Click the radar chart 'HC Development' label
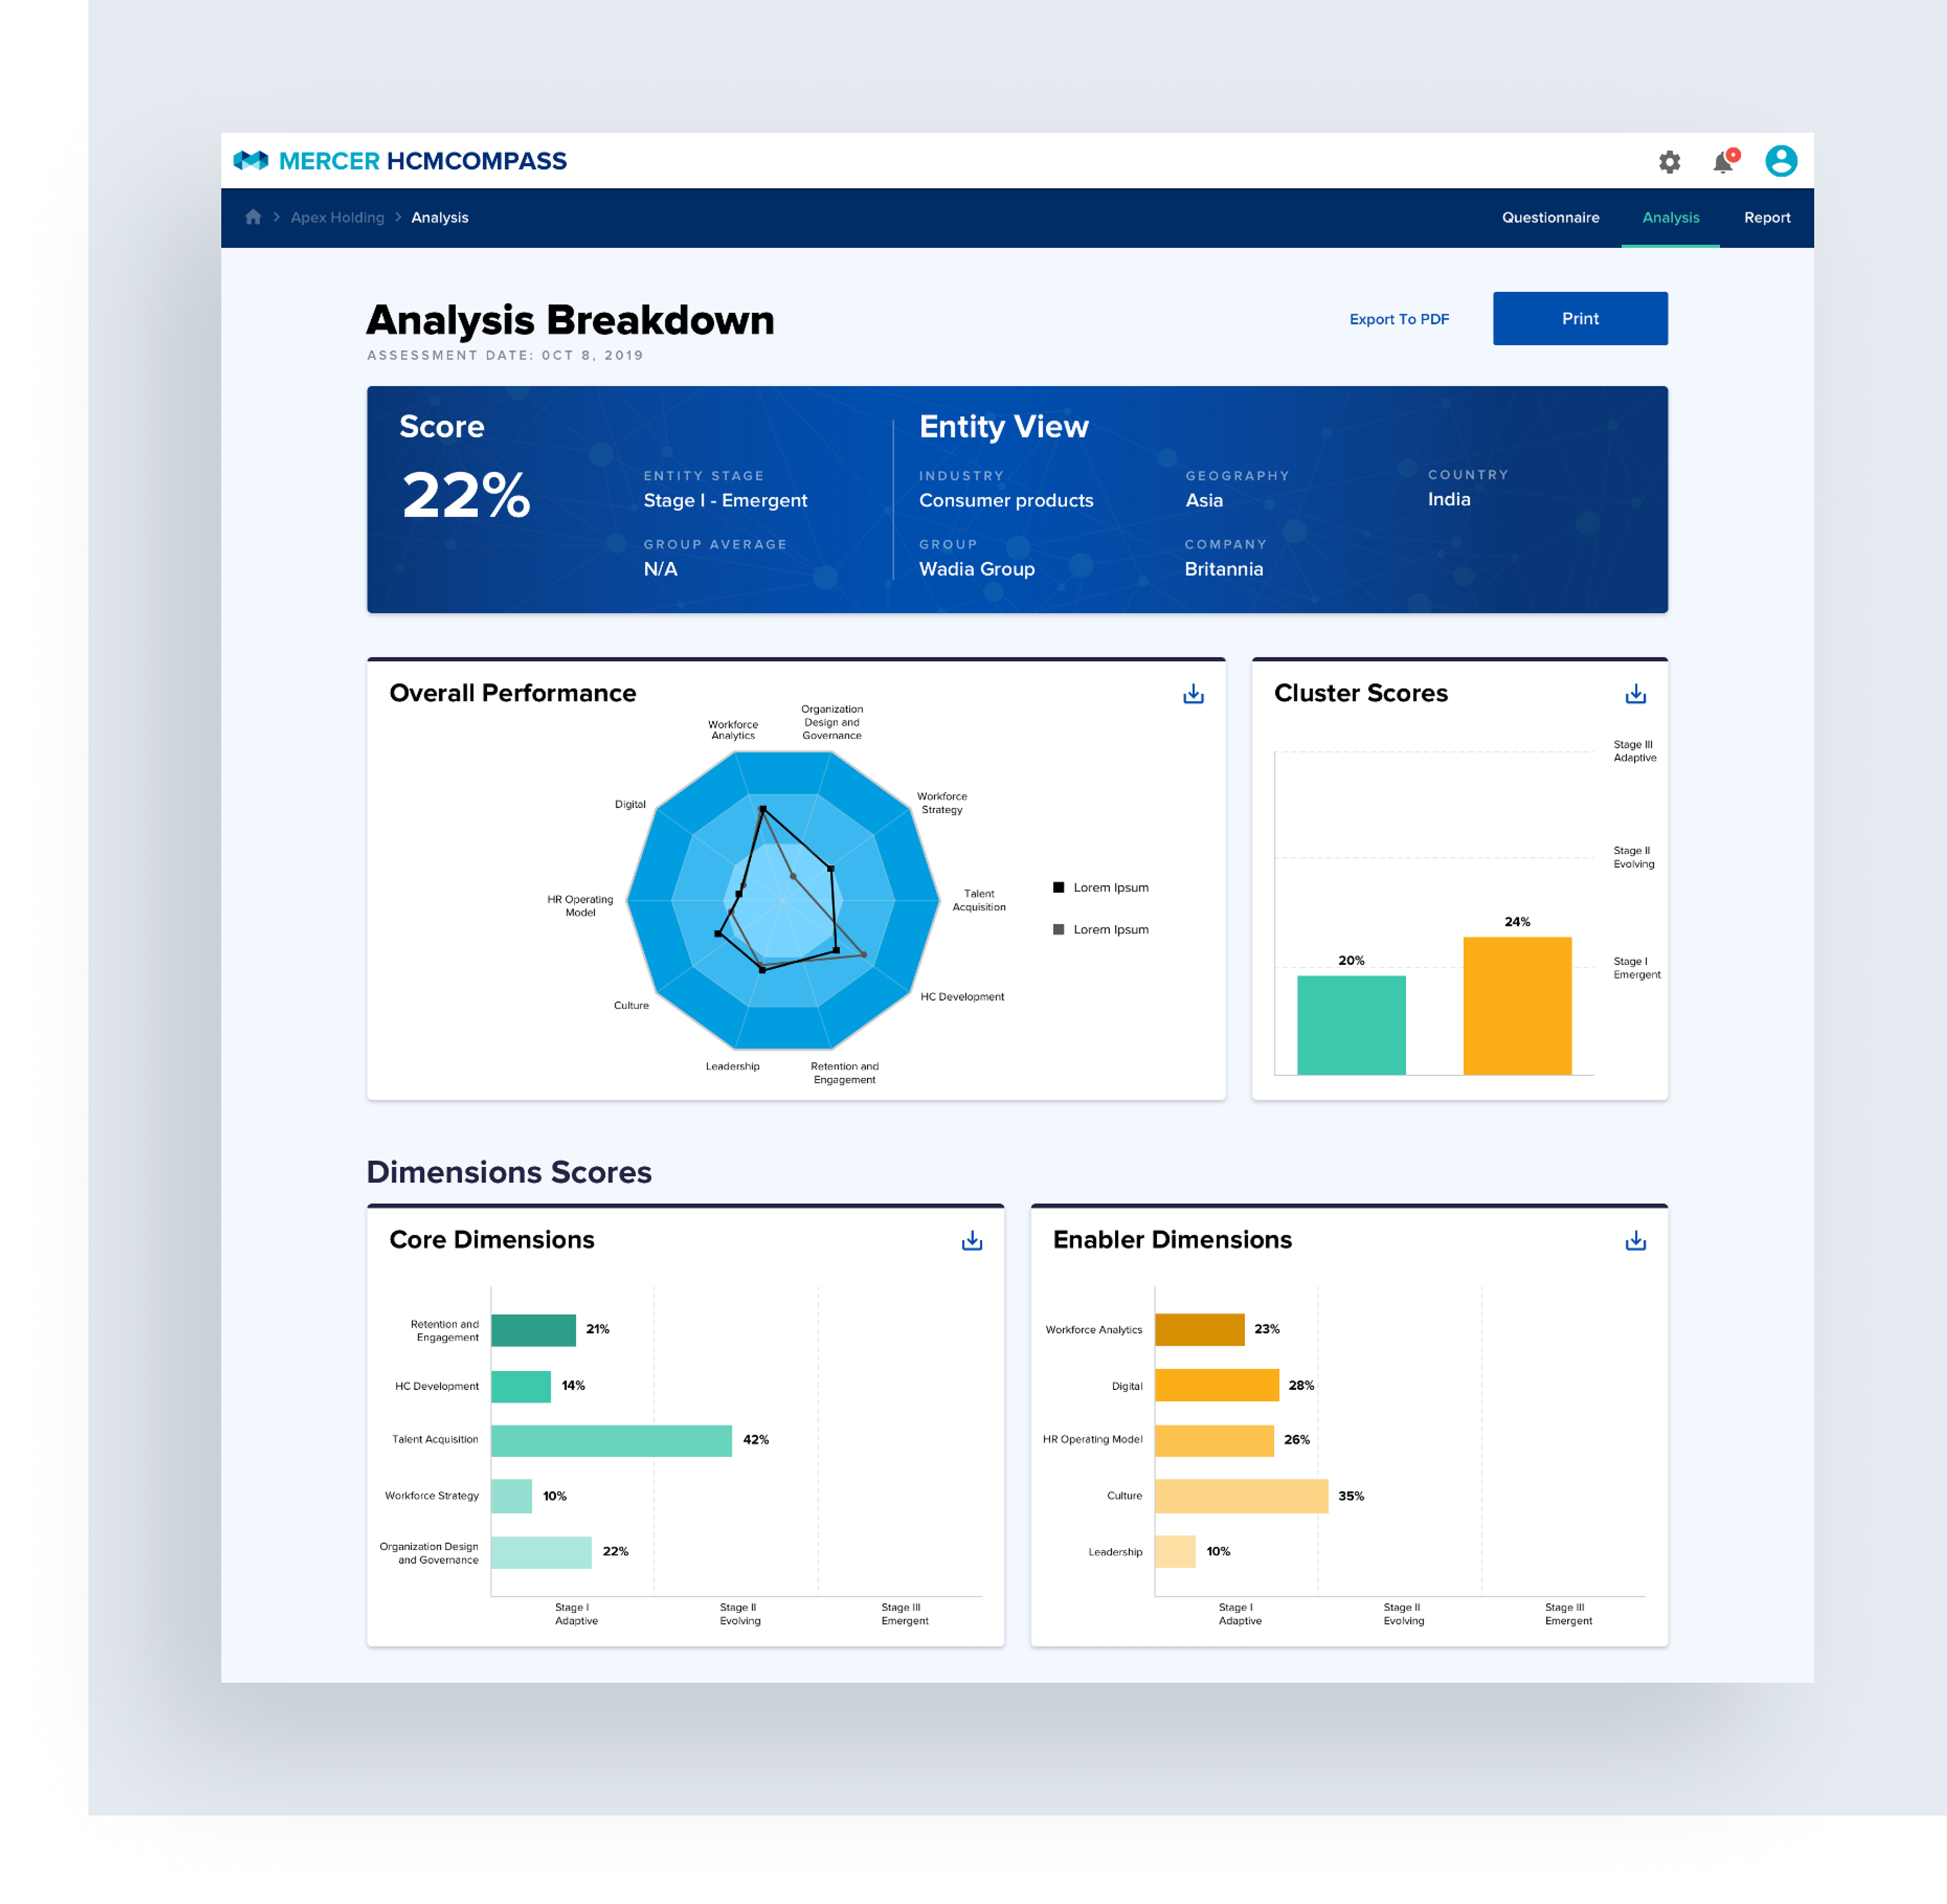1947x1904 pixels. pyautogui.click(x=961, y=997)
